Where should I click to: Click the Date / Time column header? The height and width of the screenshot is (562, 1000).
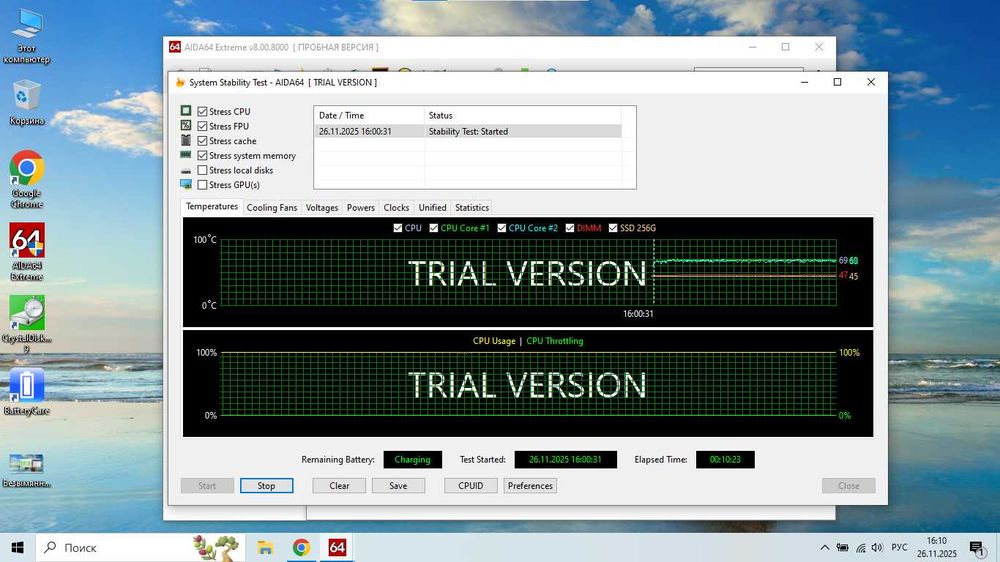click(x=369, y=115)
